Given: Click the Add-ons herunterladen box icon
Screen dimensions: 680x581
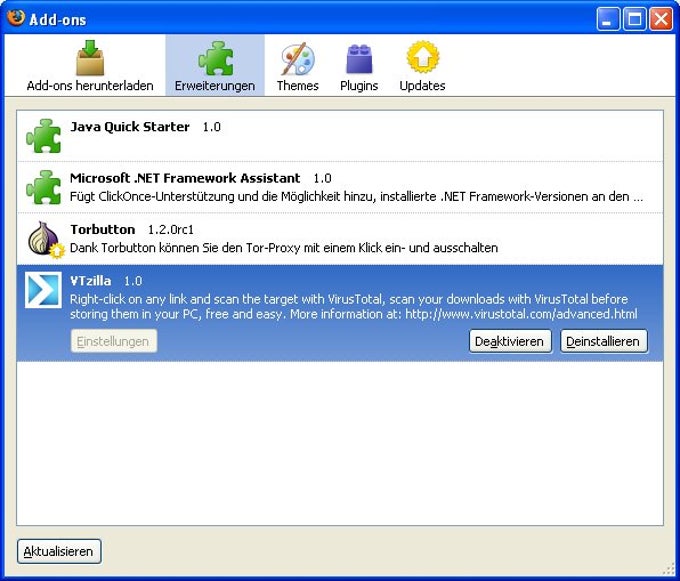Looking at the screenshot, I should coord(90,58).
